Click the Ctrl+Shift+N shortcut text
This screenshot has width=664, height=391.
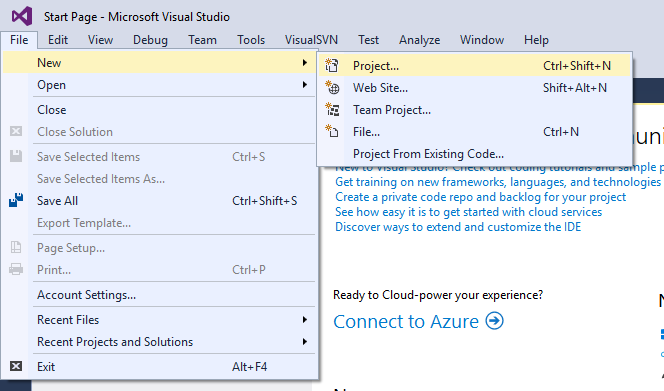pos(577,66)
